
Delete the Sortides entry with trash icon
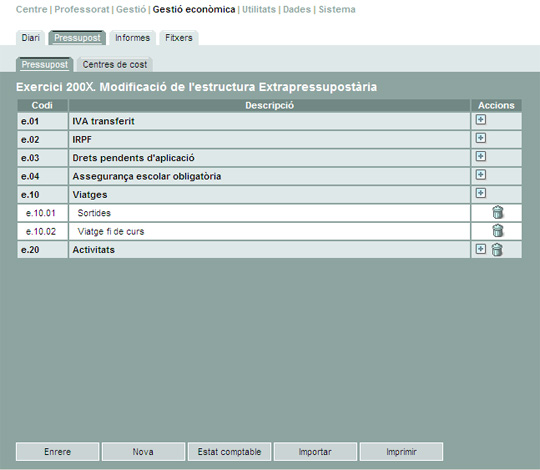(498, 212)
